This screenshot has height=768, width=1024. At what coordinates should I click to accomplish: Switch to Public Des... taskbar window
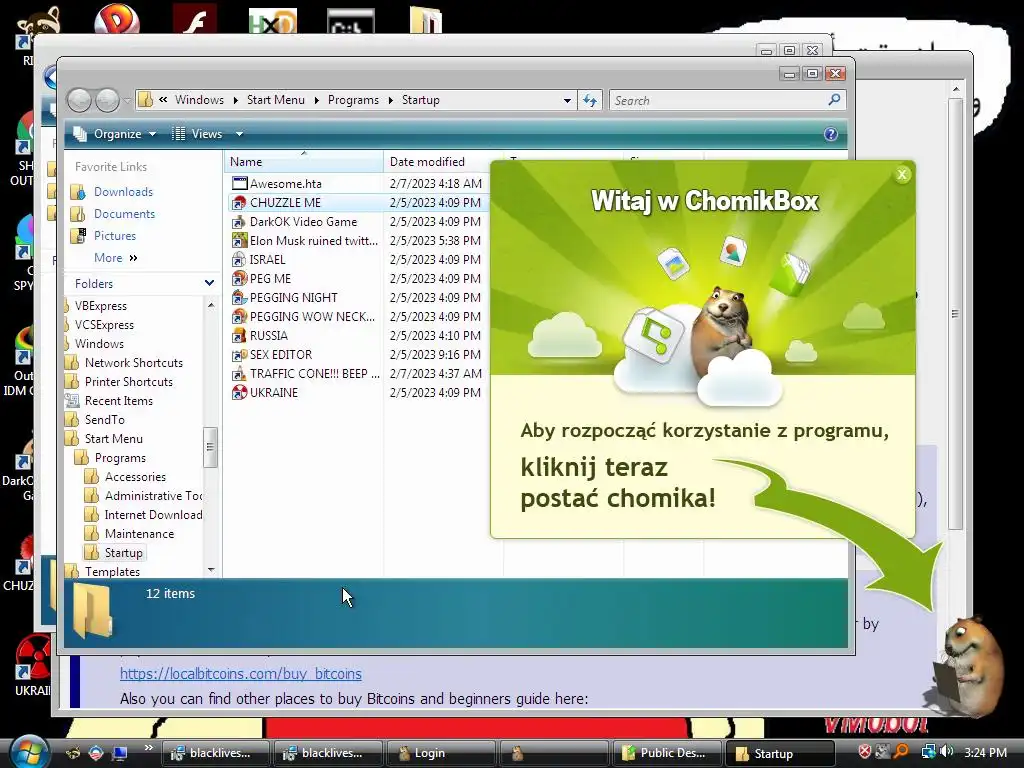click(666, 753)
